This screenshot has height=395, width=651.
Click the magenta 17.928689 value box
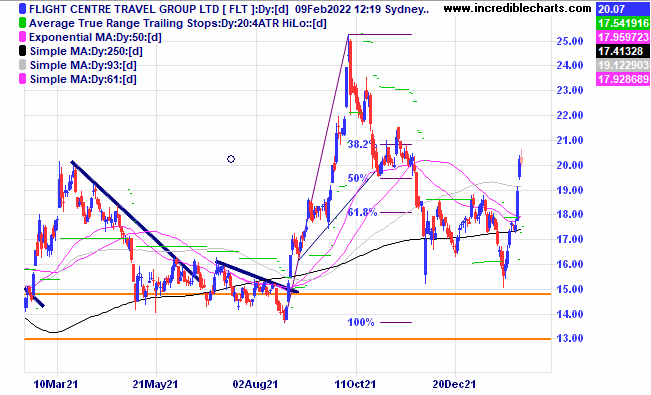[x=622, y=79]
